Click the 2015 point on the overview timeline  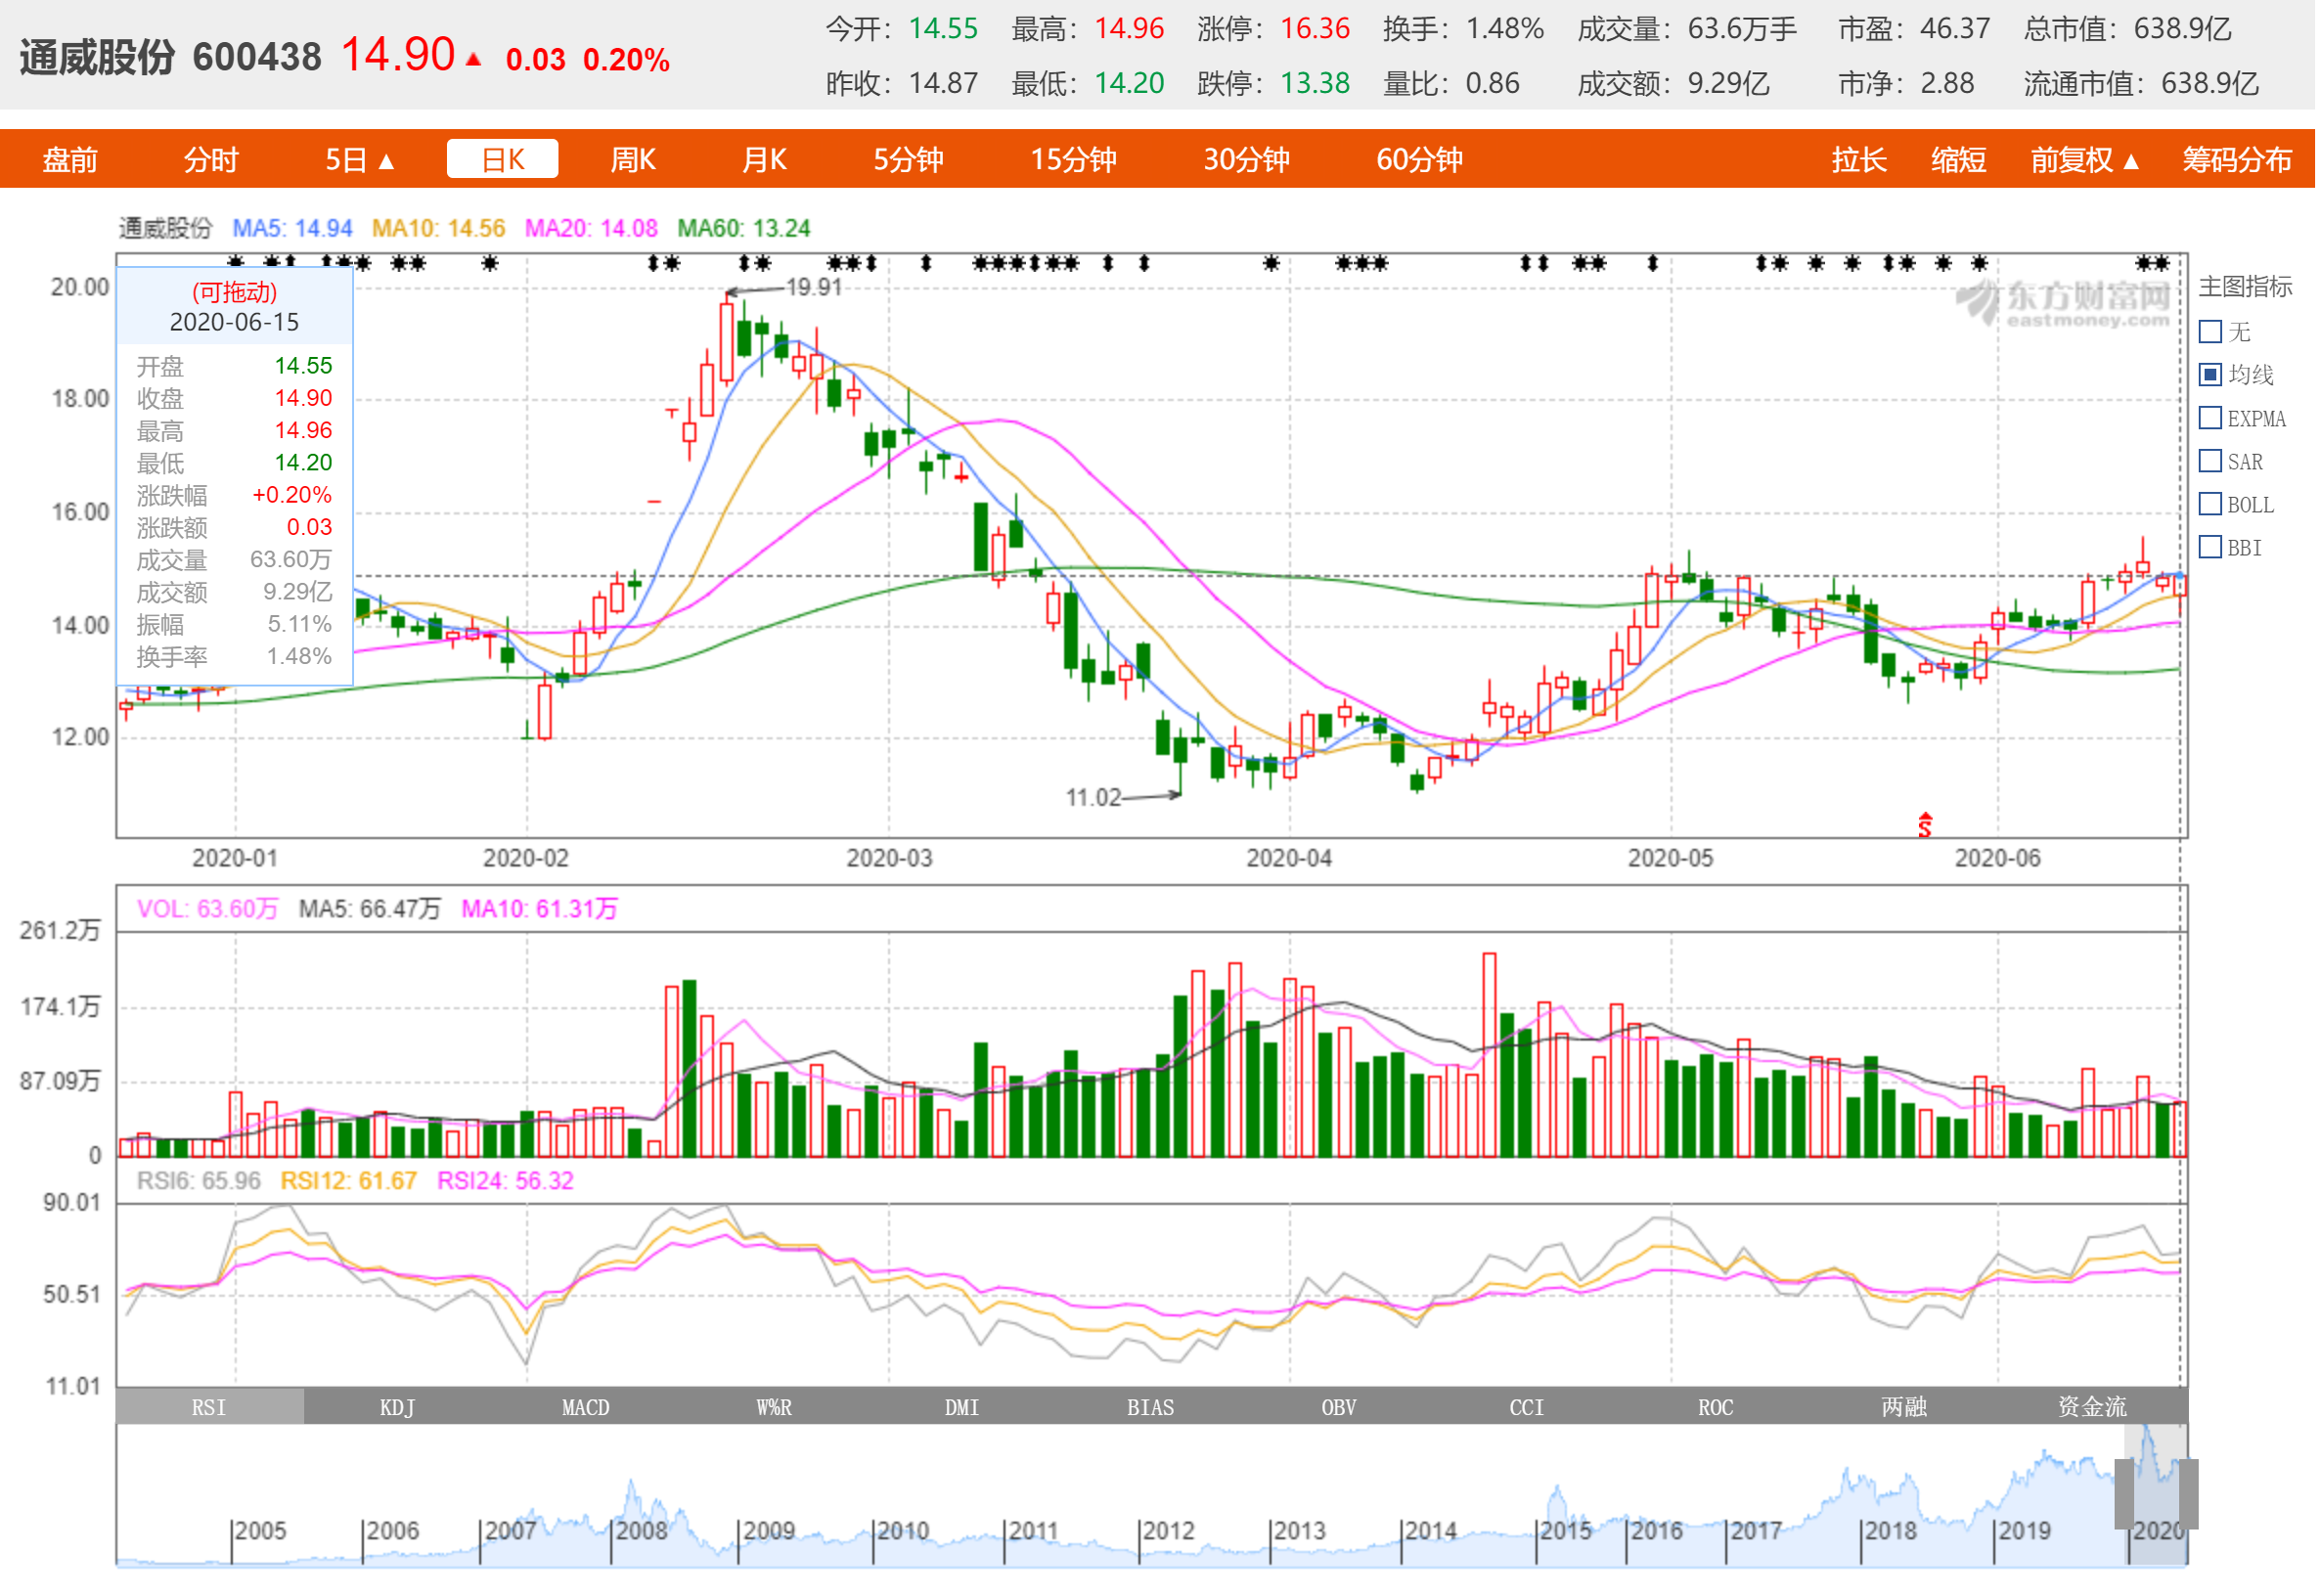click(1565, 1531)
